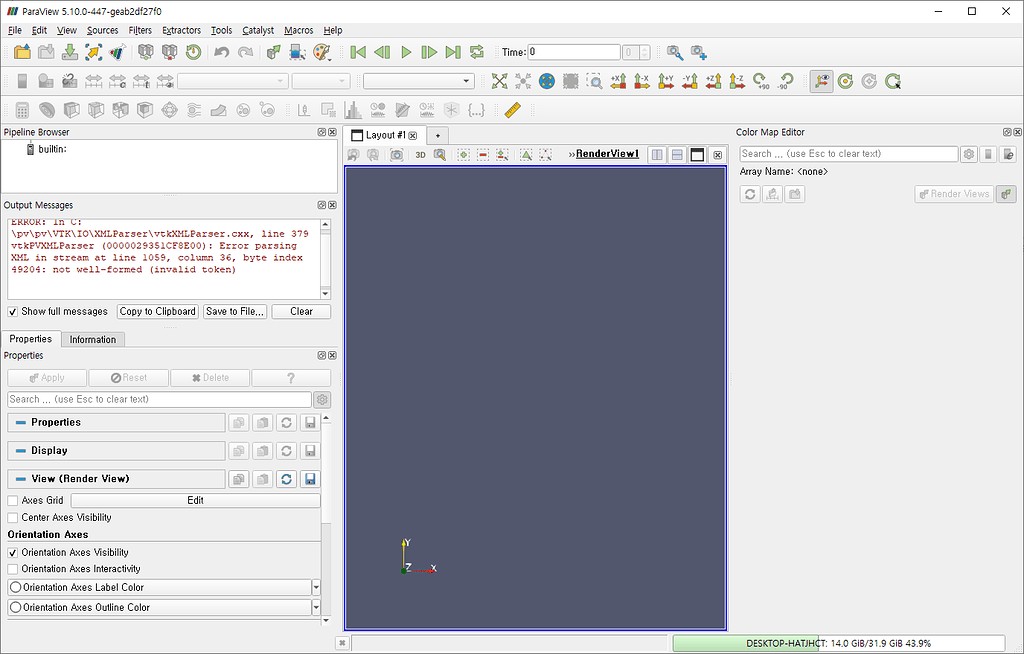
Task: Step to next frame
Action: pyautogui.click(x=429, y=52)
